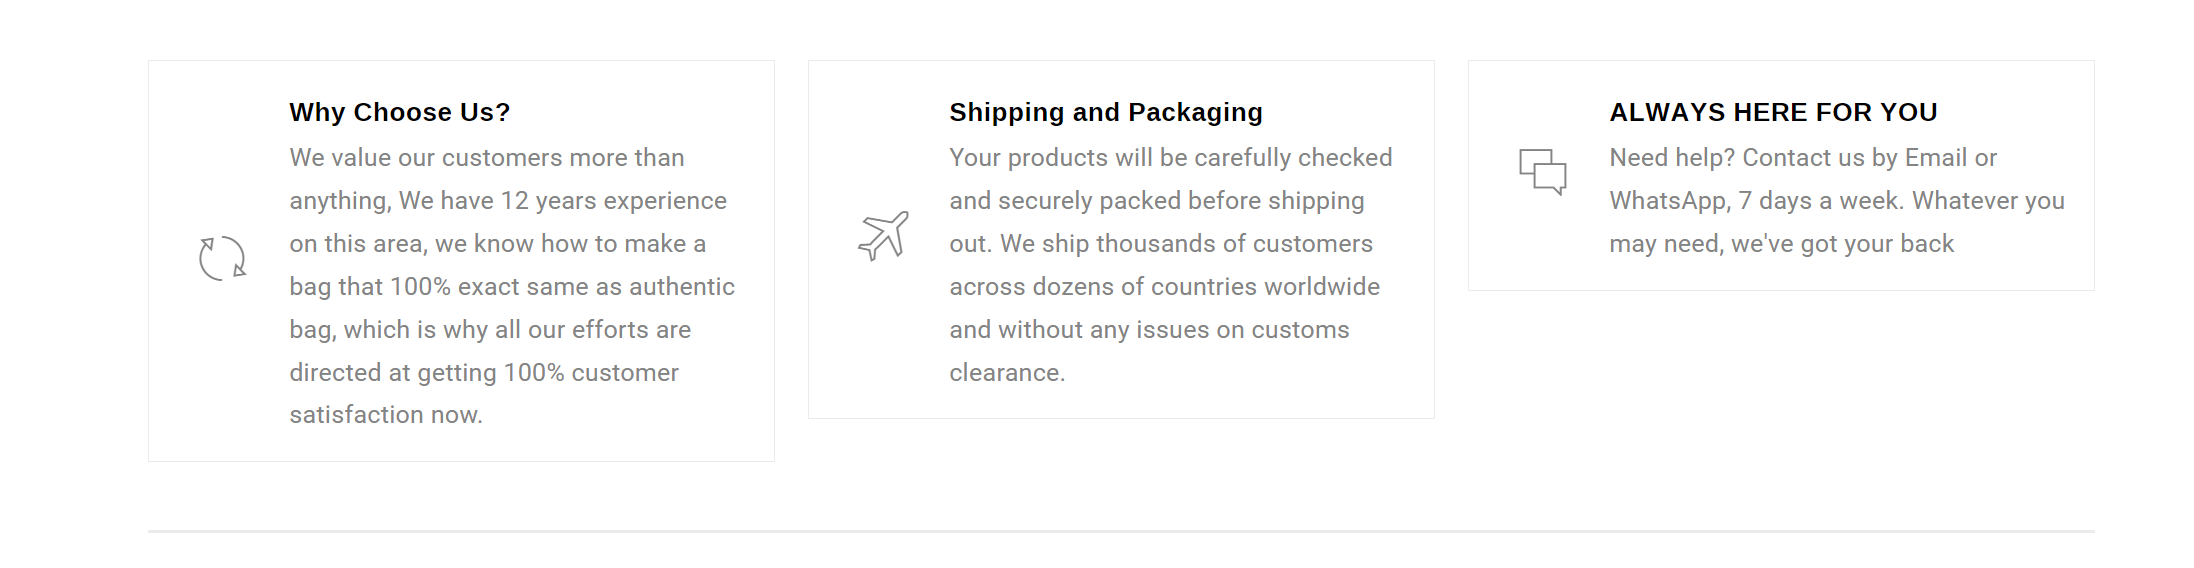Click "satisfaction now." at paragraph end
This screenshot has height=568, width=2194.
coord(386,415)
